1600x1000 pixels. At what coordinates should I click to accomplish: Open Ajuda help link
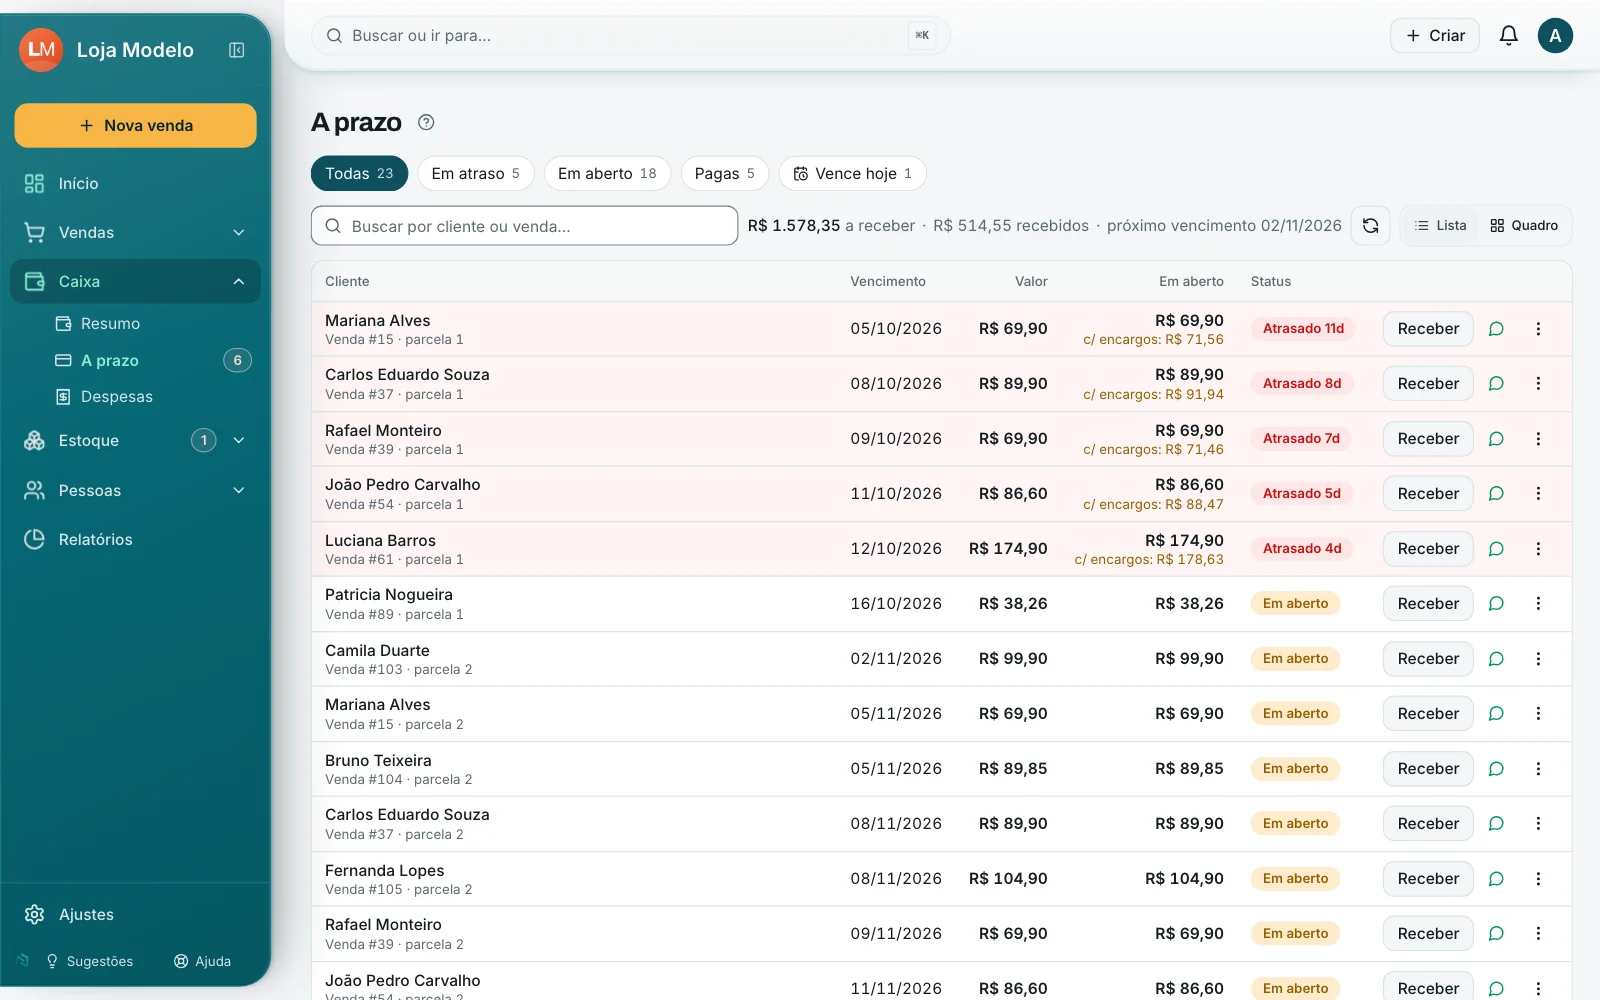(x=202, y=961)
